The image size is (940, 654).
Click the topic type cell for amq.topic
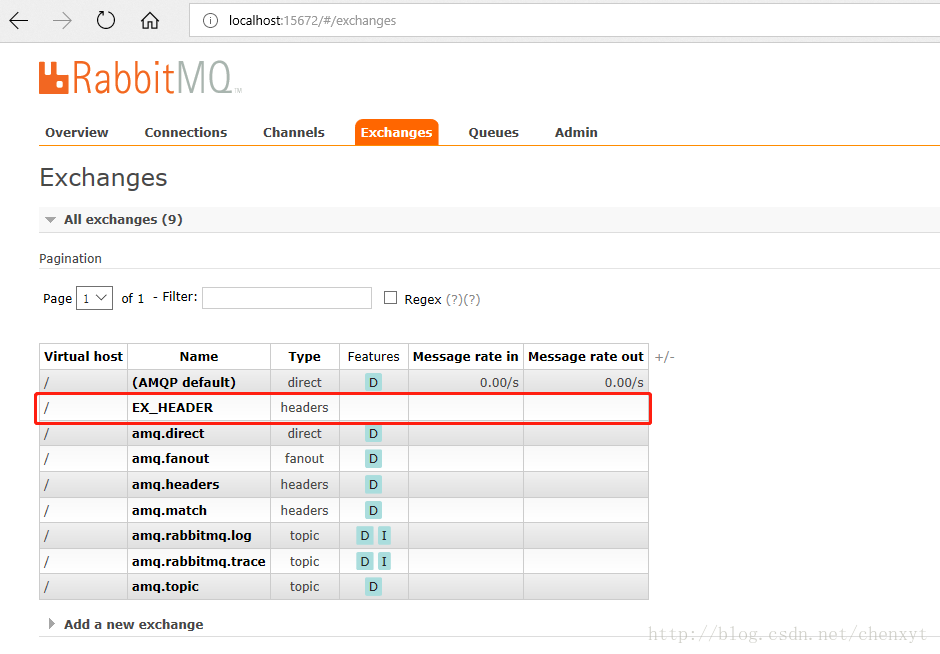(x=305, y=587)
